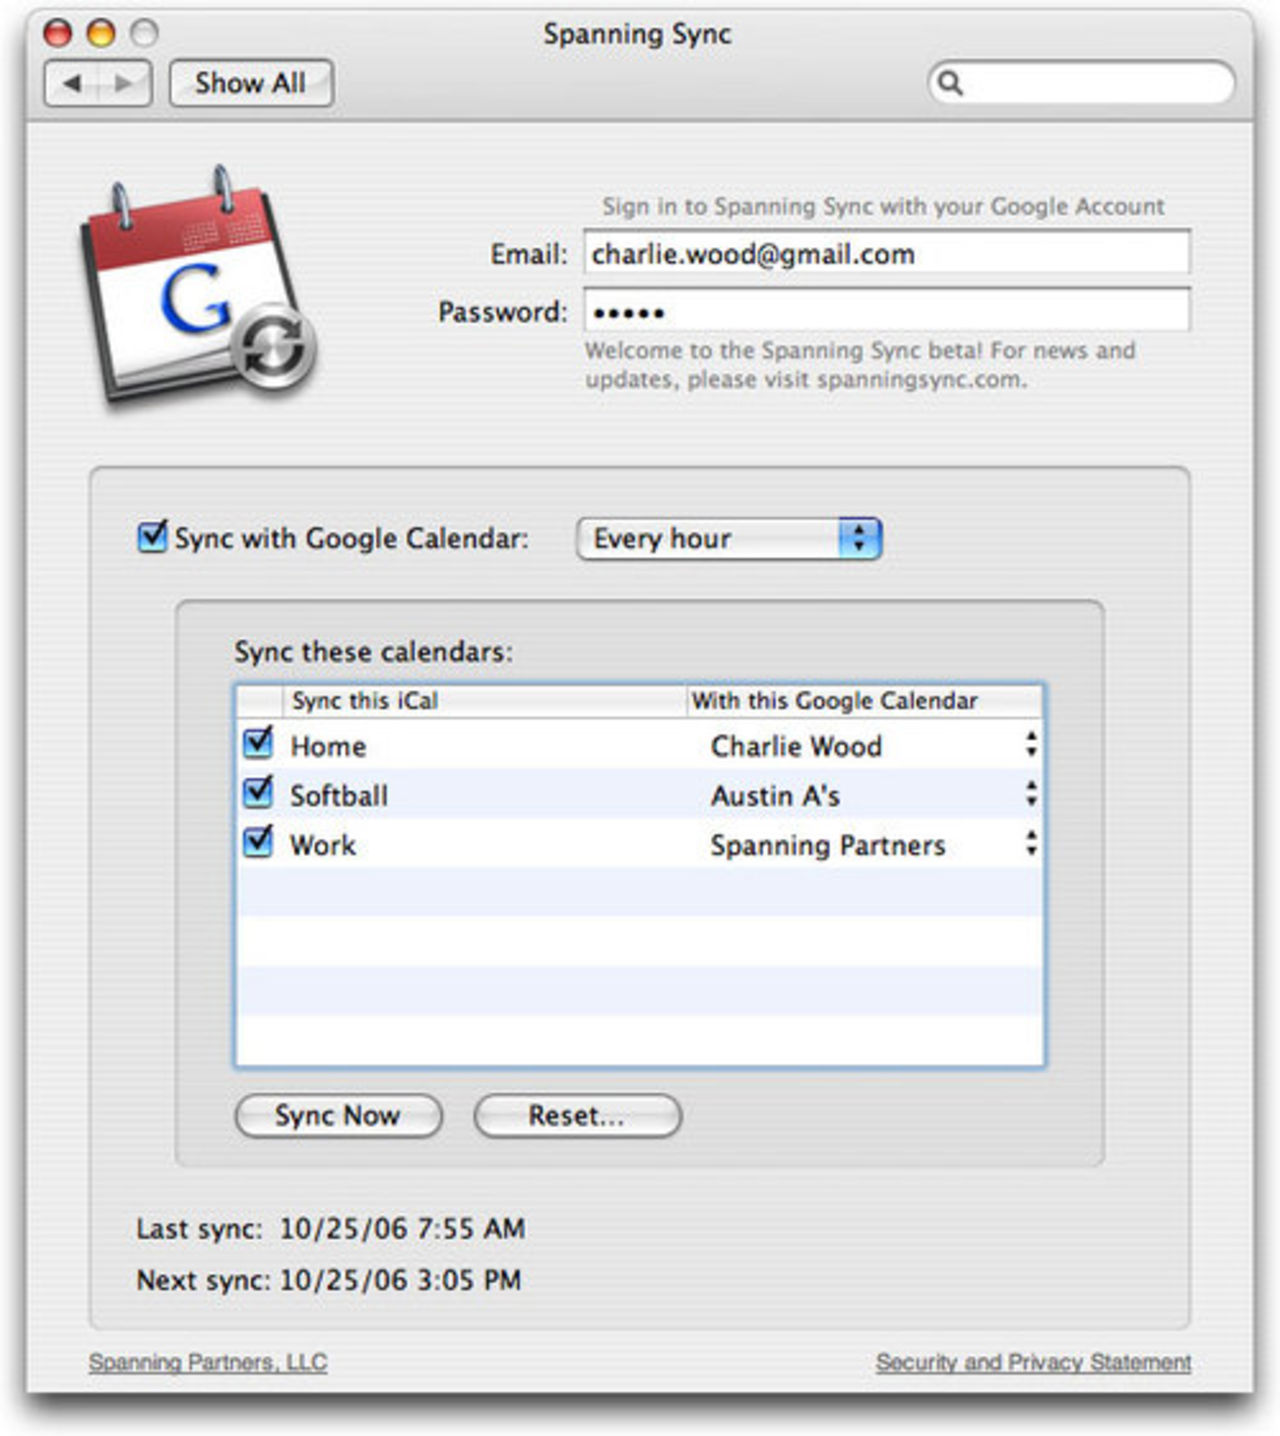This screenshot has height=1436, width=1280.
Task: Click inside the Email address field
Action: 886,254
